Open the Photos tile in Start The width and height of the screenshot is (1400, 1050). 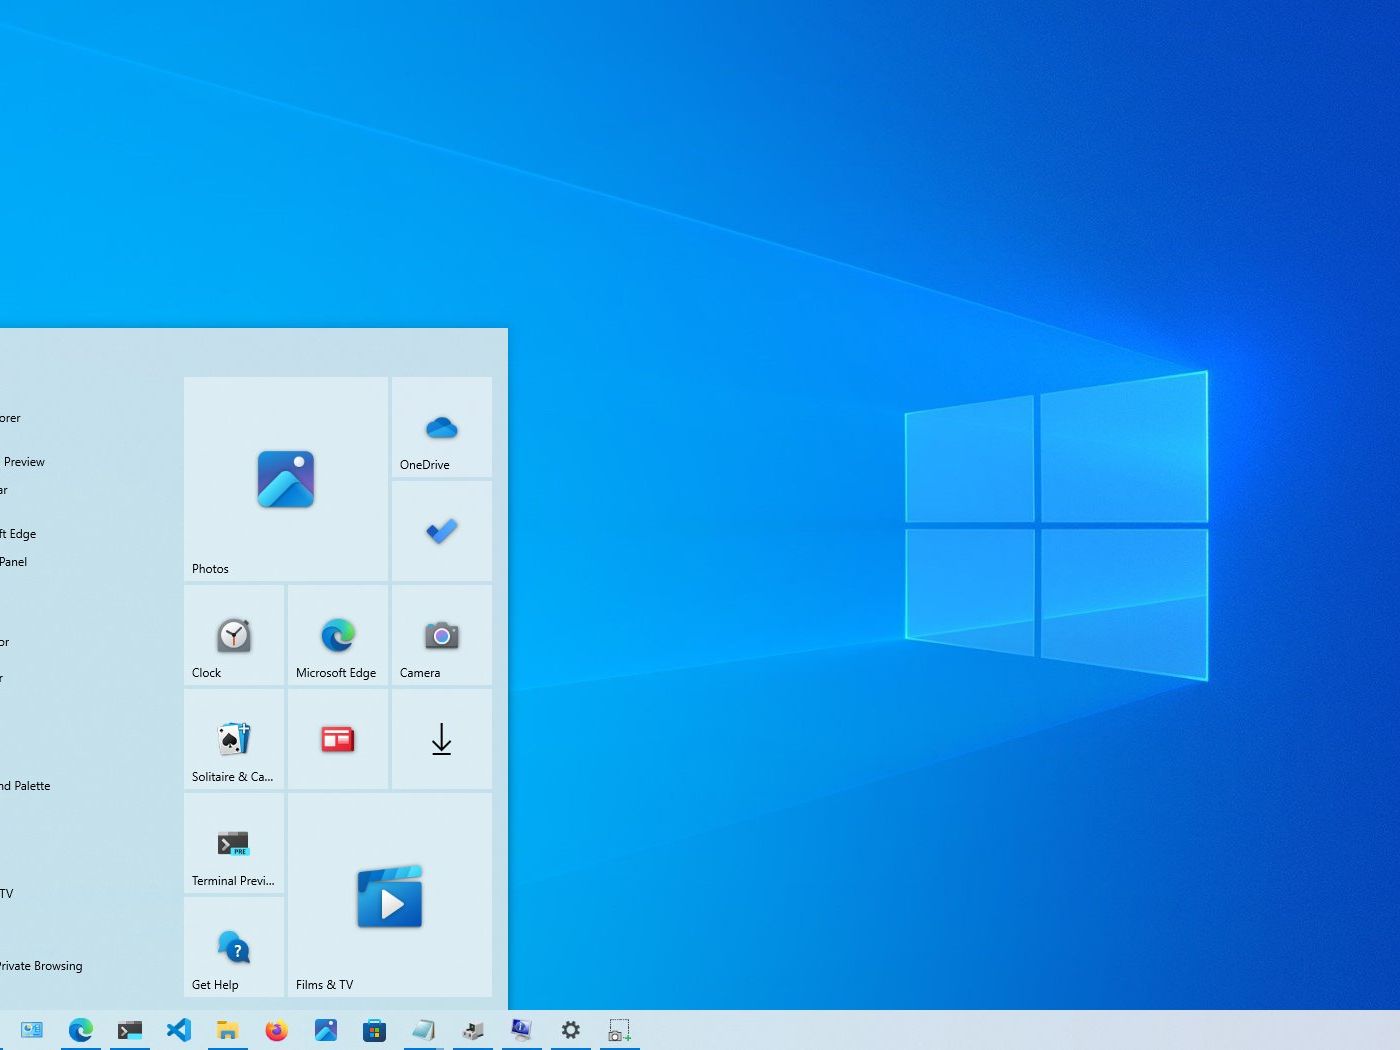286,479
